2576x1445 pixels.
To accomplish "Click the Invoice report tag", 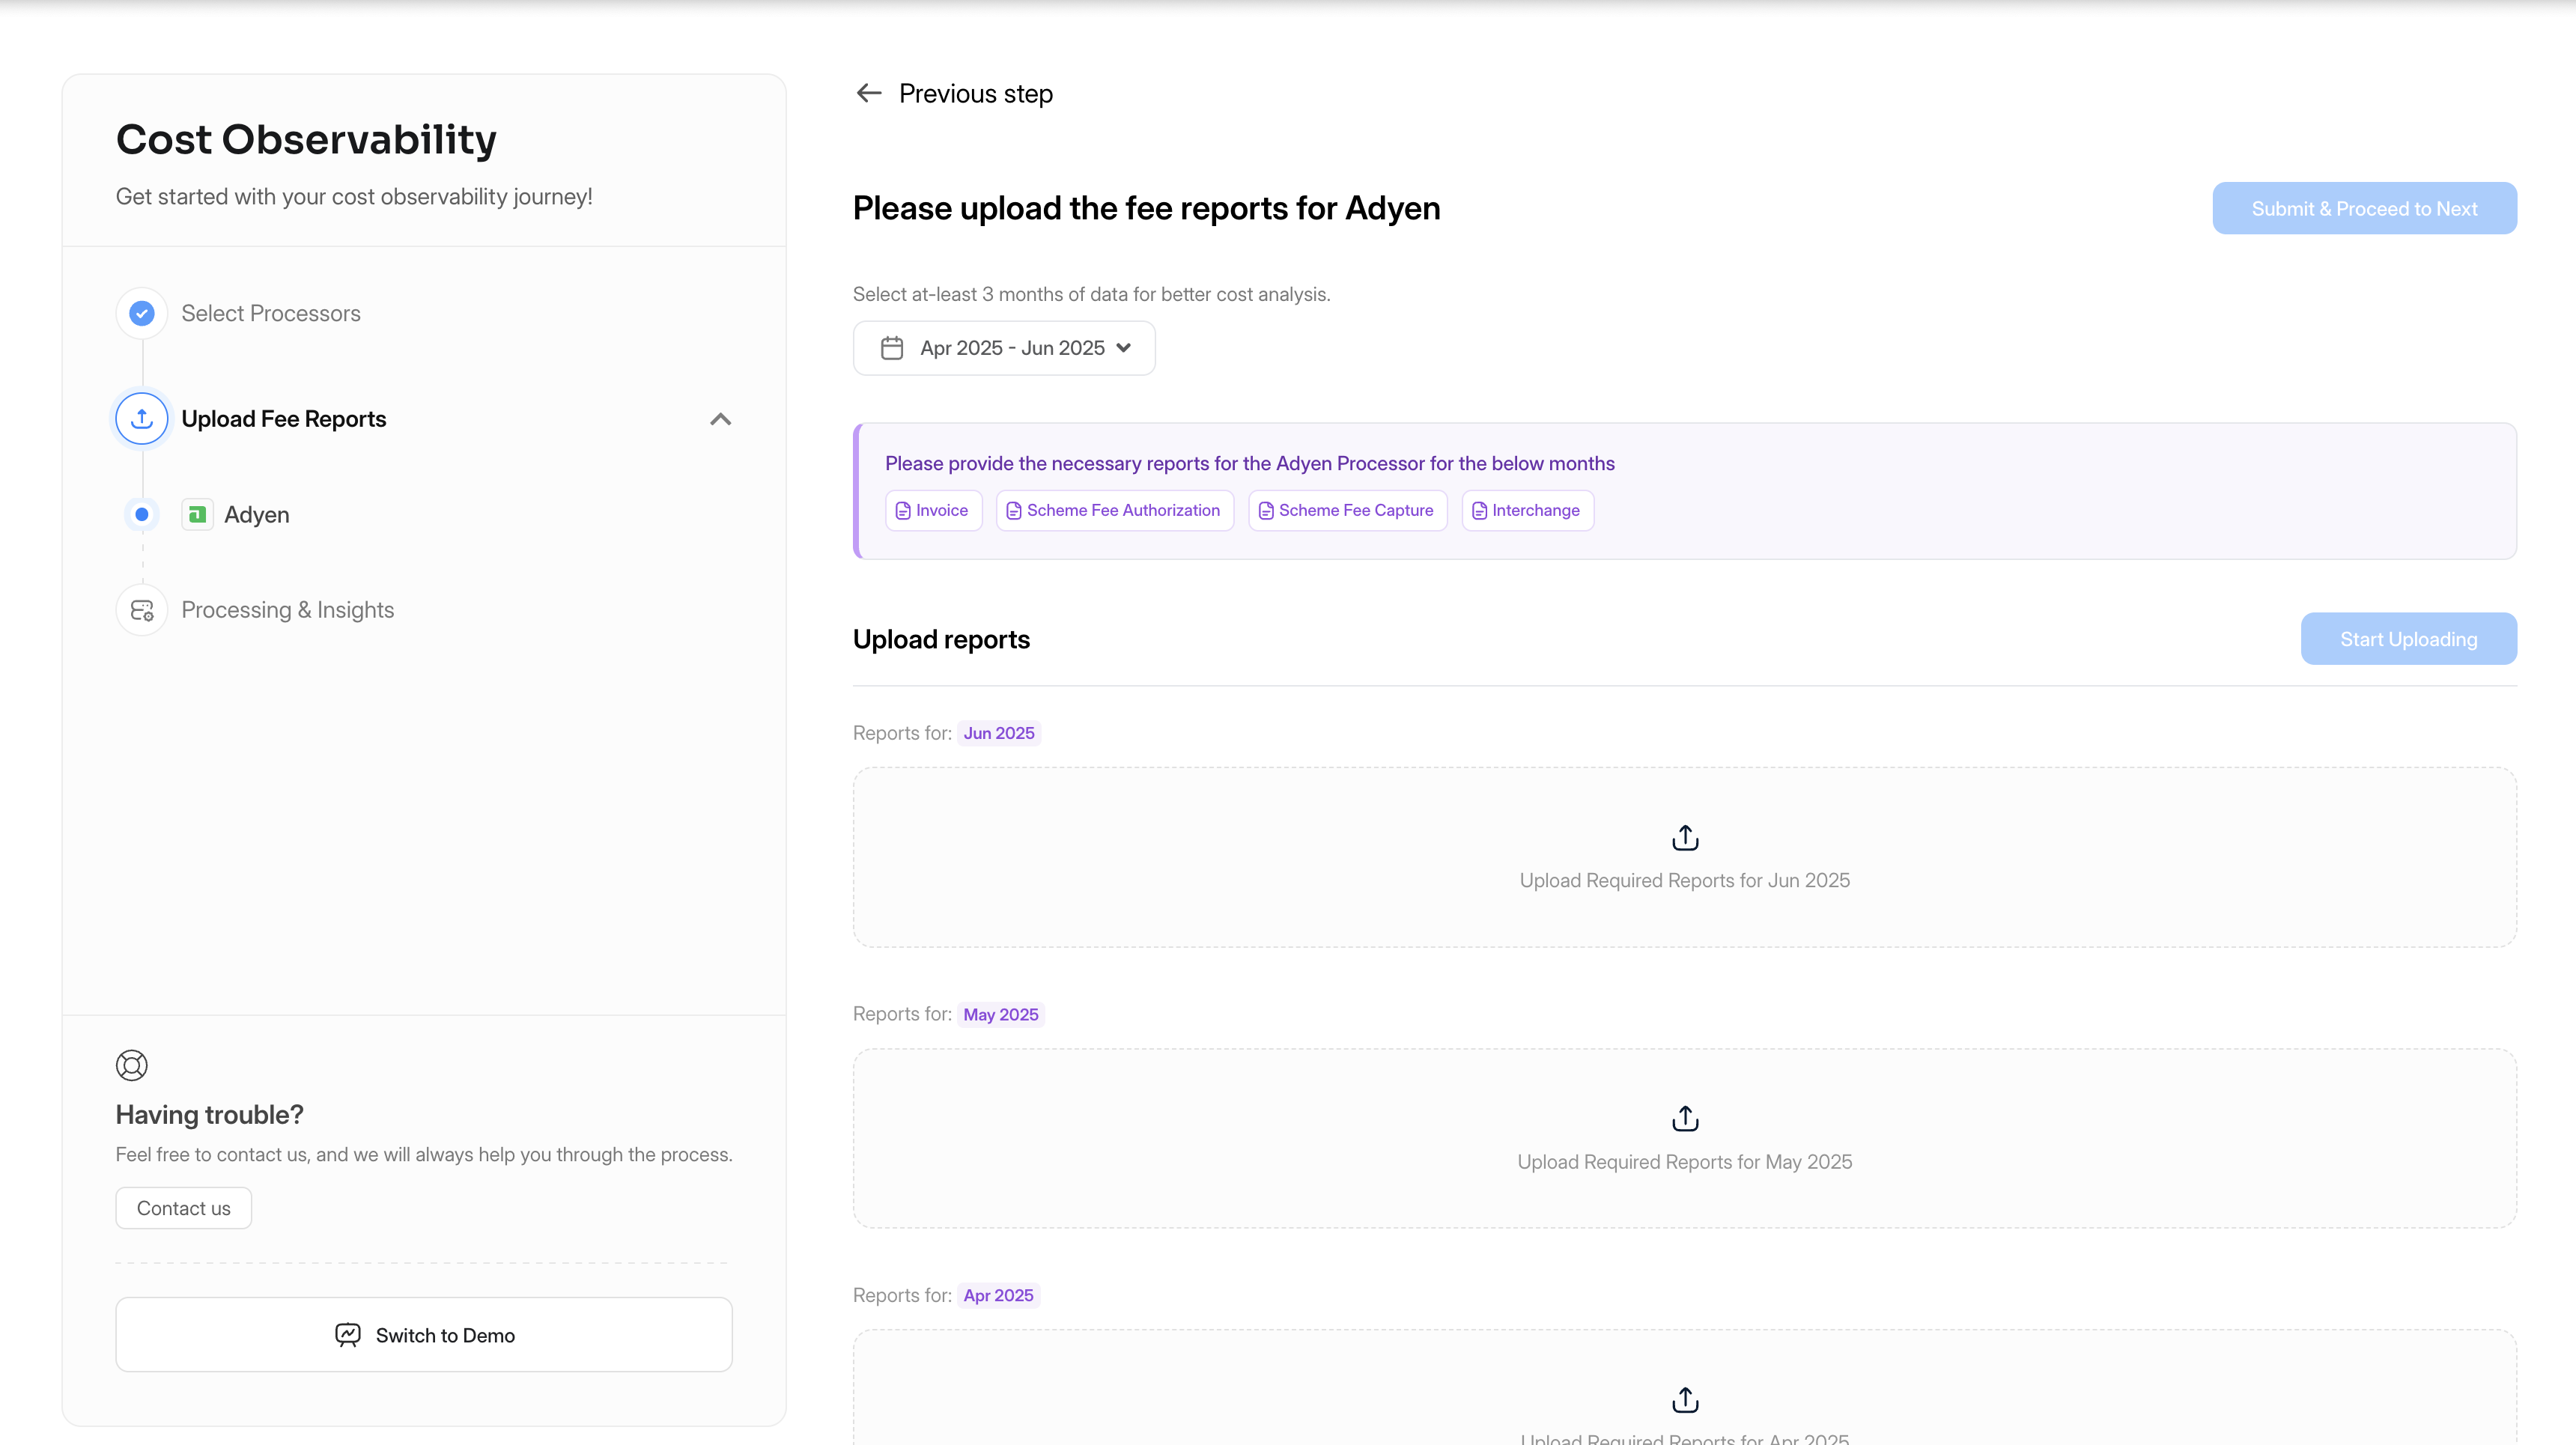I will (x=933, y=510).
